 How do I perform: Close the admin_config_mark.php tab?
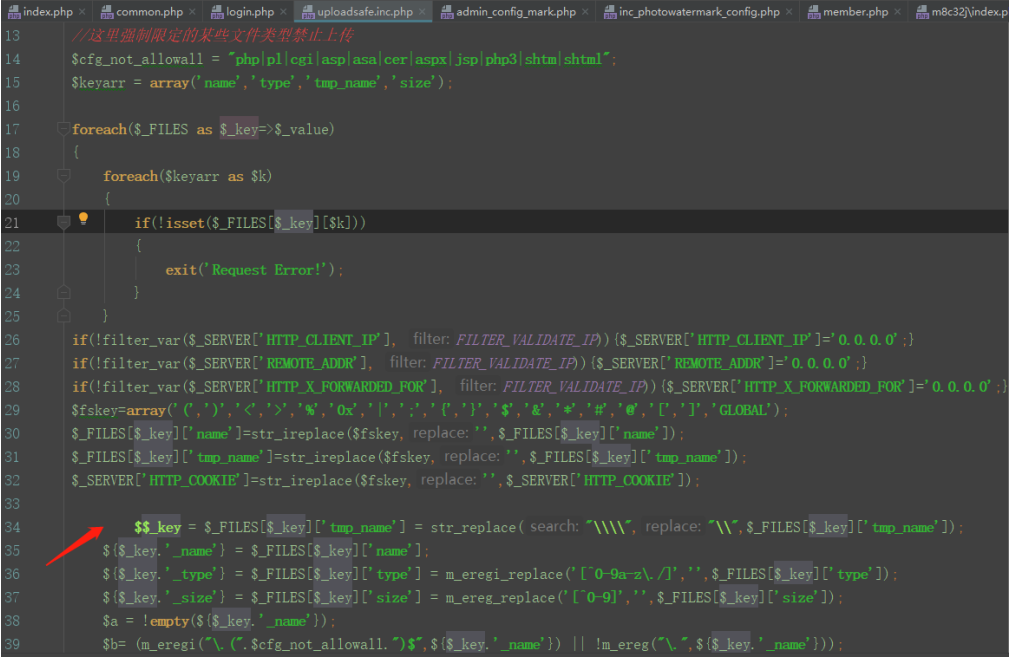[585, 12]
